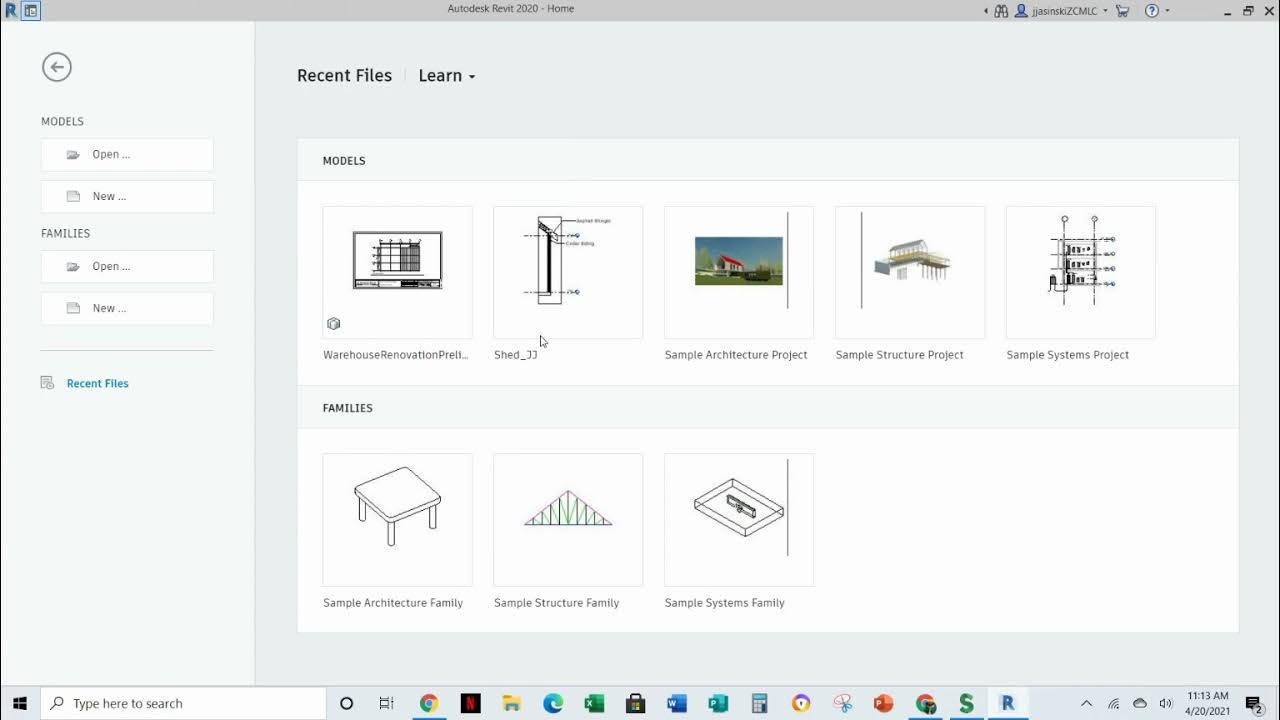Click New under FAMILIES

(x=127, y=309)
